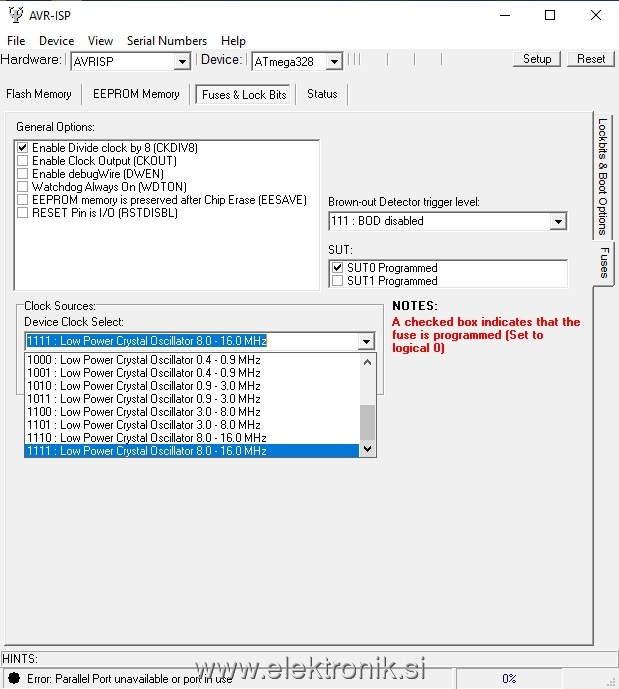This screenshot has height=689, width=619.
Task: Open the Lockbits & Boot Options side tab
Action: (603, 177)
